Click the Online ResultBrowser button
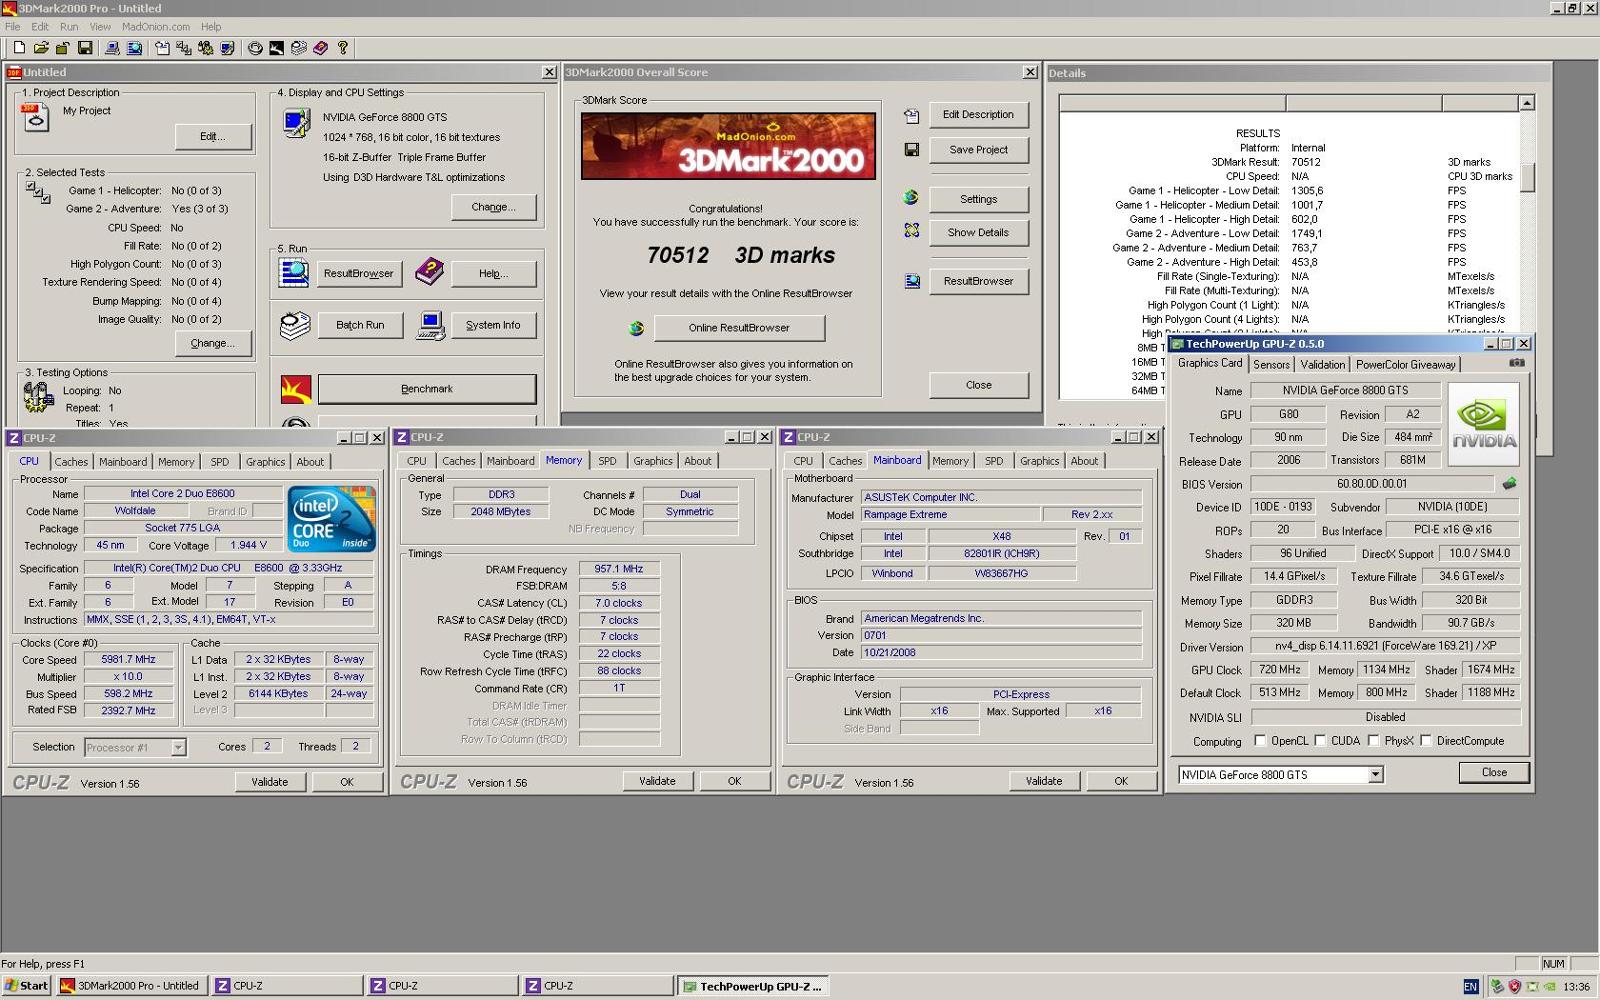This screenshot has width=1600, height=1000. tap(739, 328)
